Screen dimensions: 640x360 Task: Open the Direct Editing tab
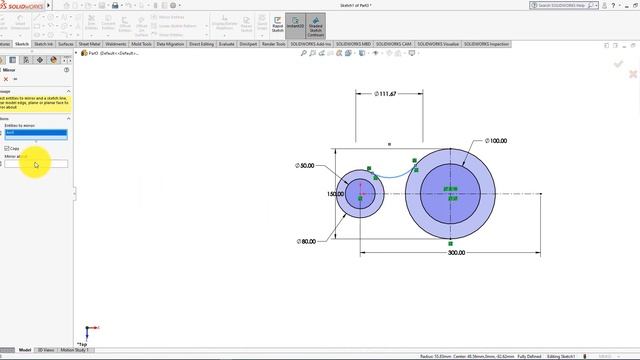(201, 44)
